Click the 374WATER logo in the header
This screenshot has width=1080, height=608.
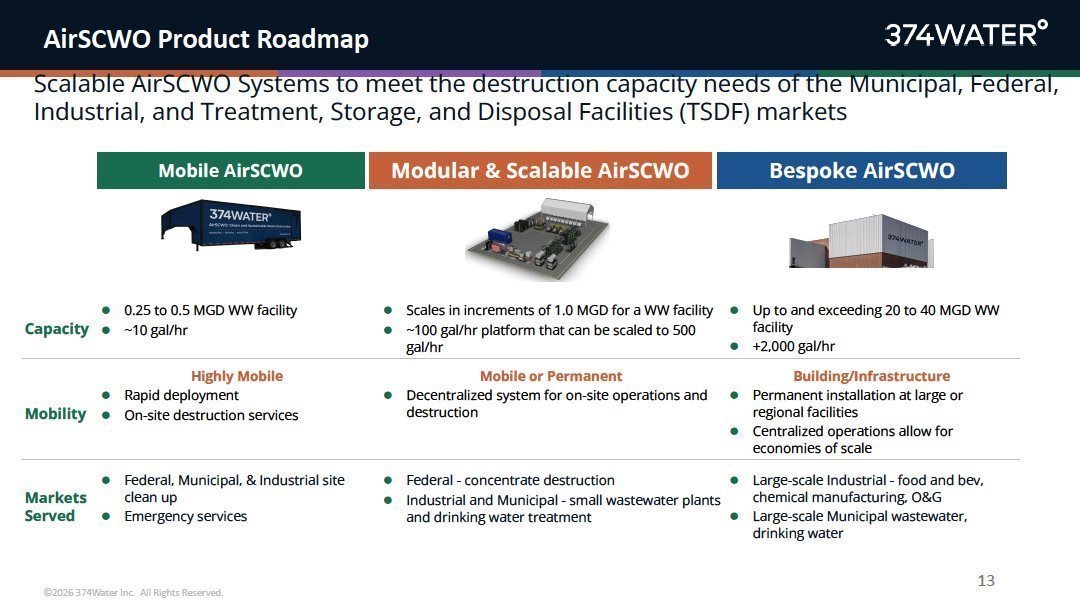click(966, 34)
